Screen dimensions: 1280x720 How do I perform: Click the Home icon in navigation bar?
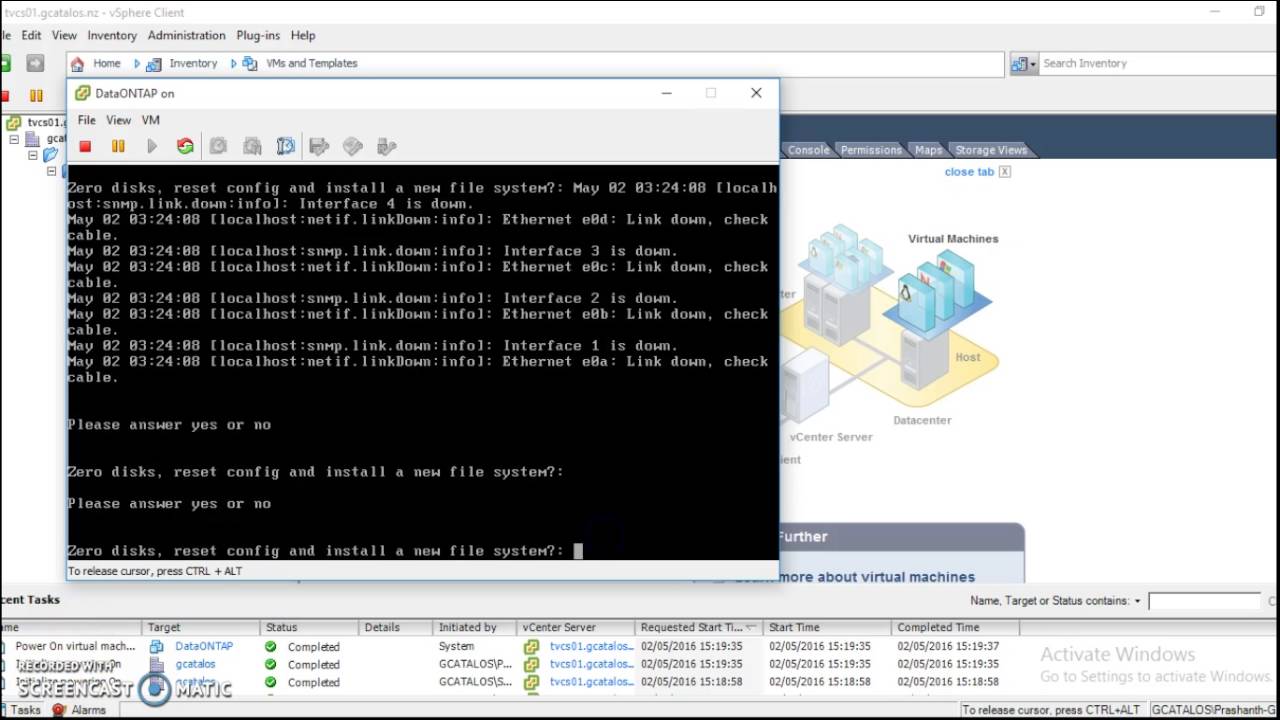click(77, 64)
